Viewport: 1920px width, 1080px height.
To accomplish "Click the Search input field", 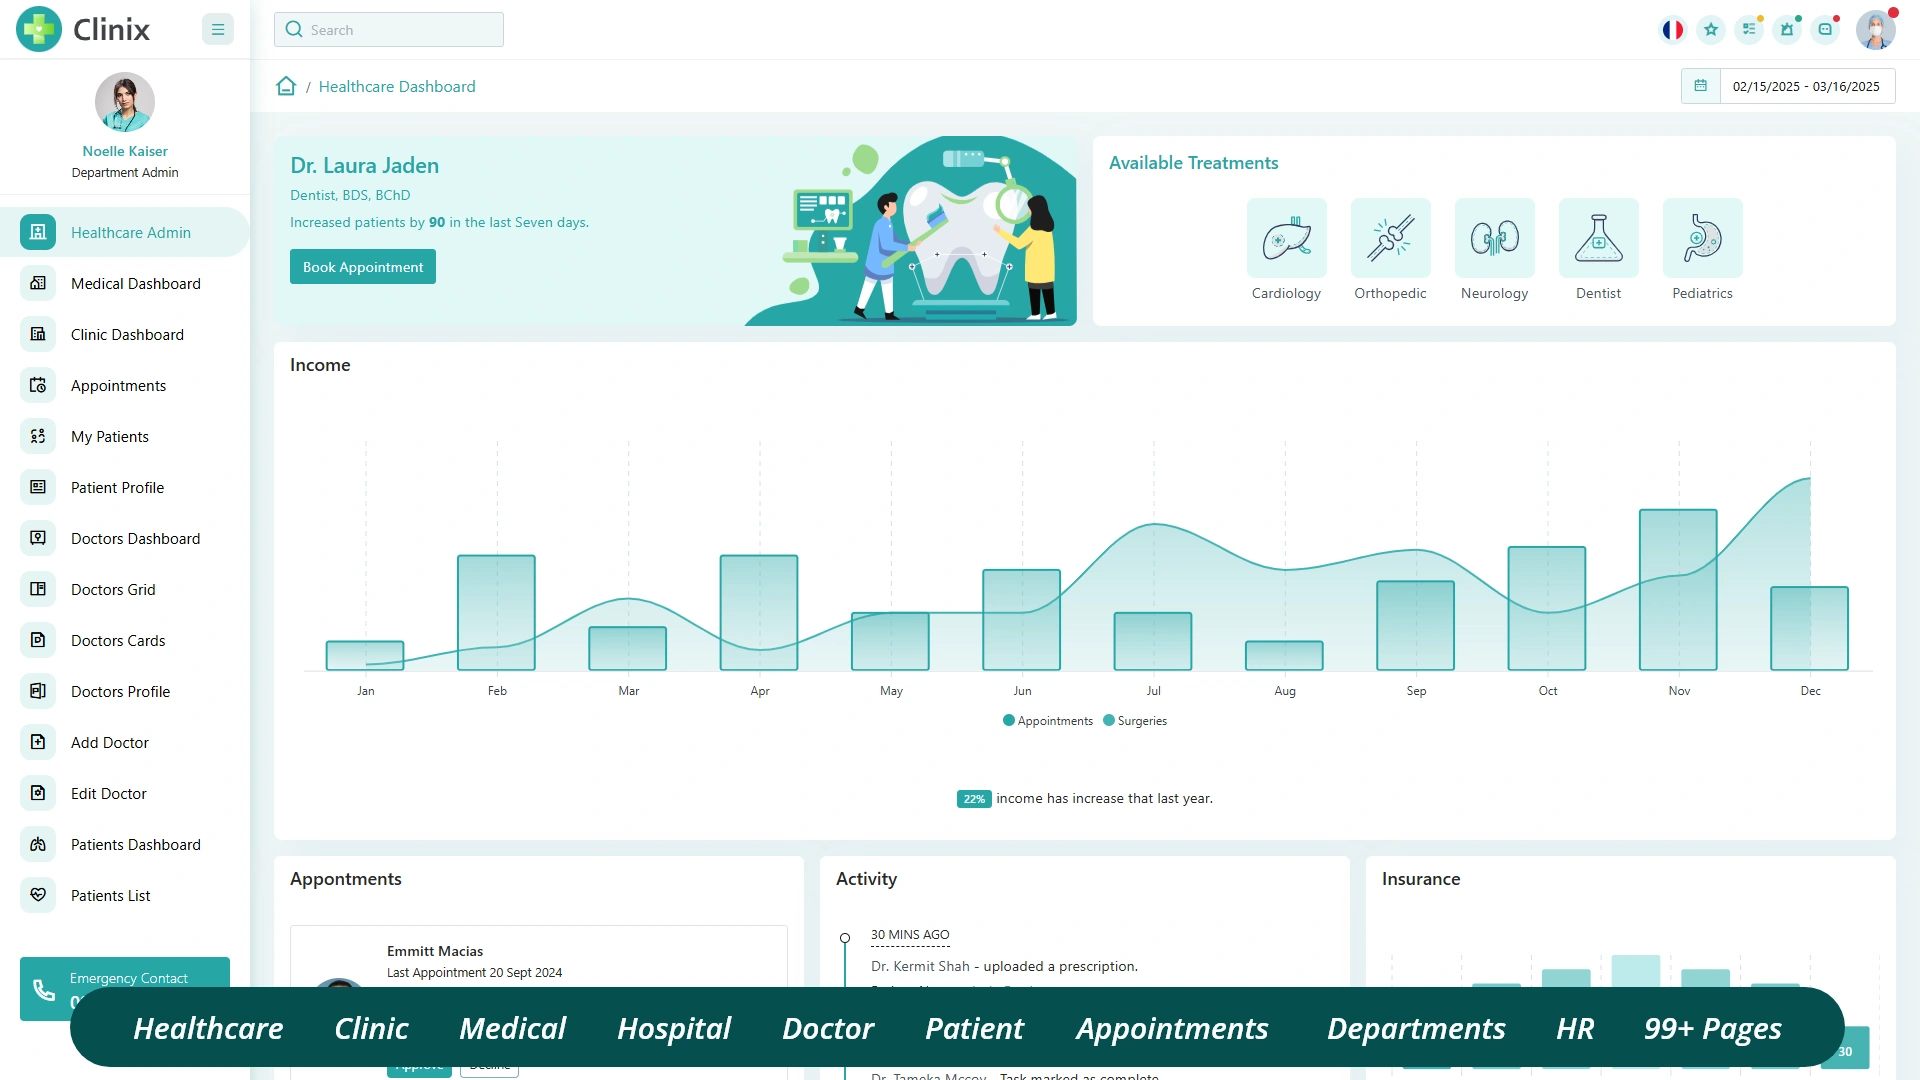I will (389, 30).
